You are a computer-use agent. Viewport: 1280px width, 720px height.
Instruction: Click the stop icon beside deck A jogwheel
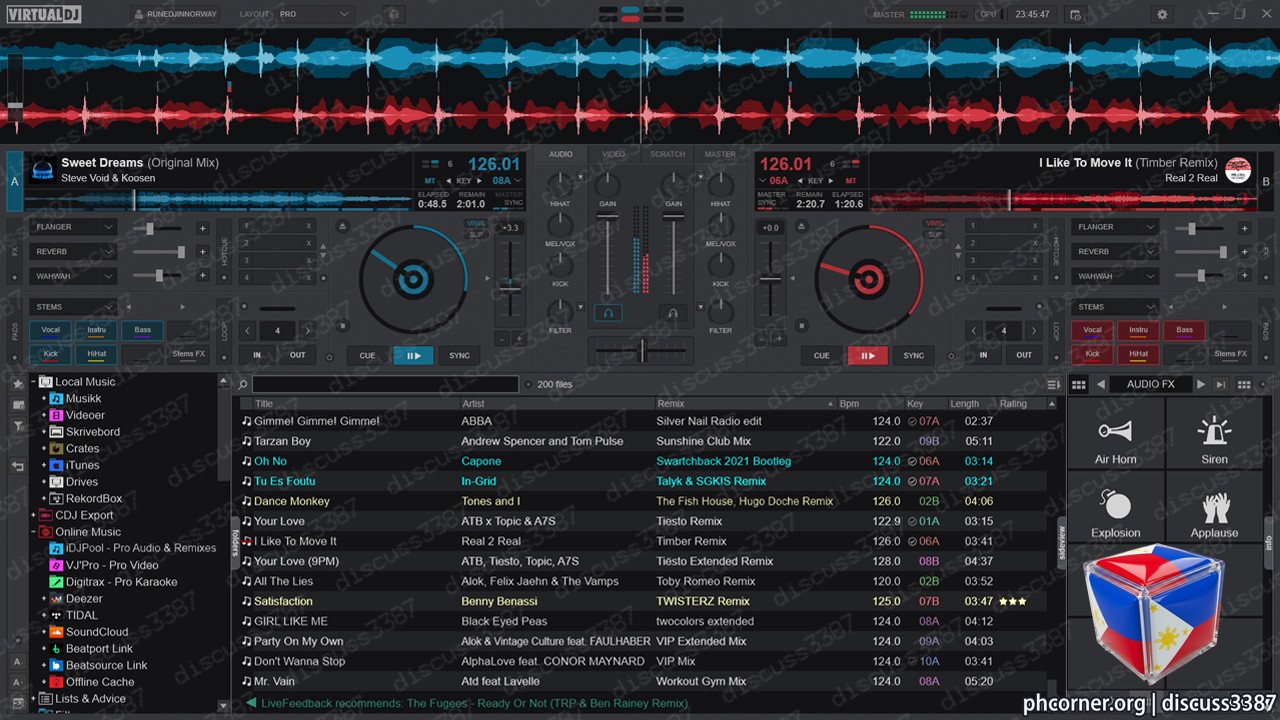343,325
